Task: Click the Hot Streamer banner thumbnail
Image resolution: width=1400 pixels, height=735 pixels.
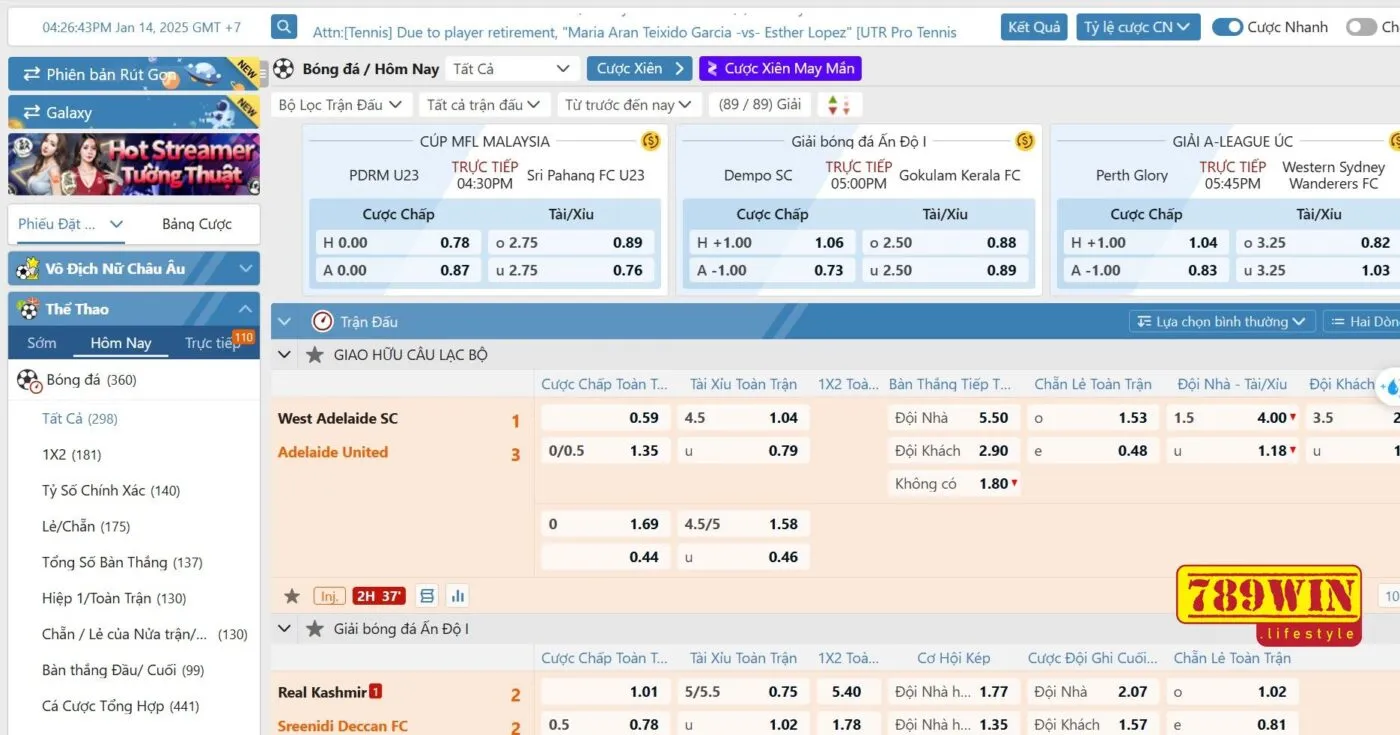Action: [134, 164]
